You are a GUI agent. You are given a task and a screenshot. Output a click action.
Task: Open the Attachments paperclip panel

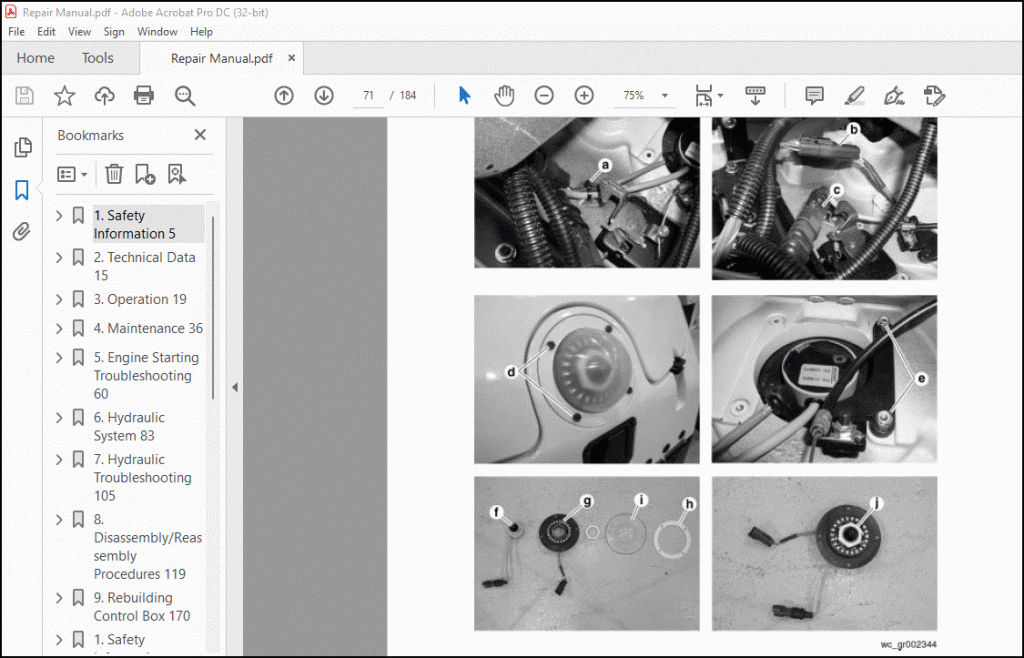[x=21, y=232]
